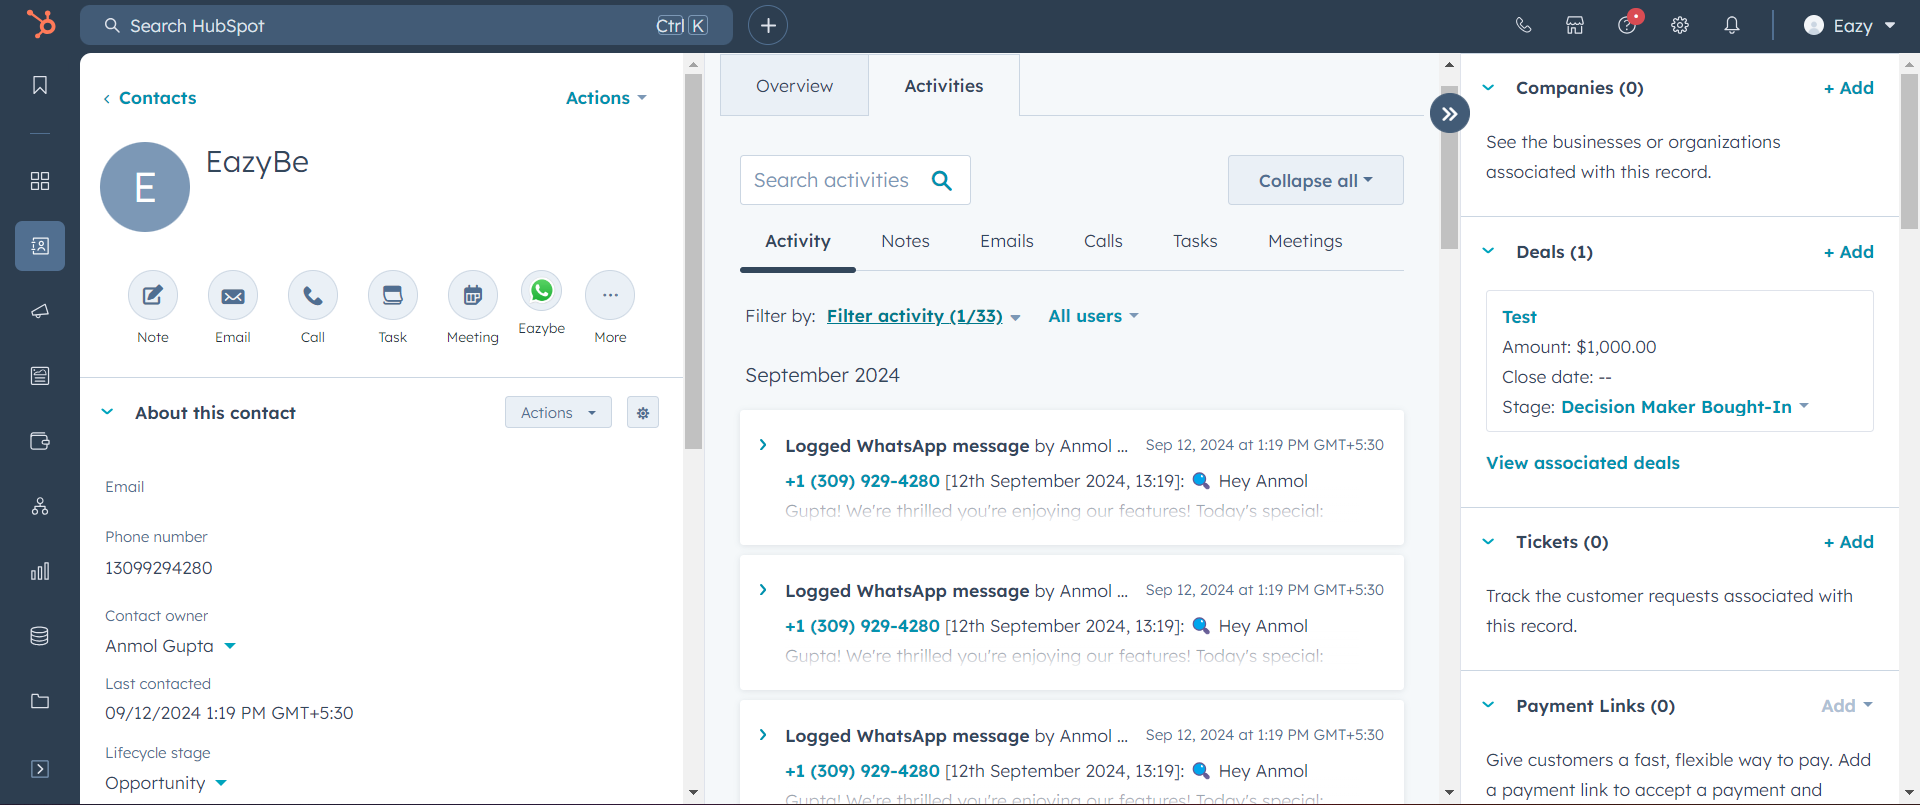
Task: Open the Test deal link
Action: pos(1519,317)
